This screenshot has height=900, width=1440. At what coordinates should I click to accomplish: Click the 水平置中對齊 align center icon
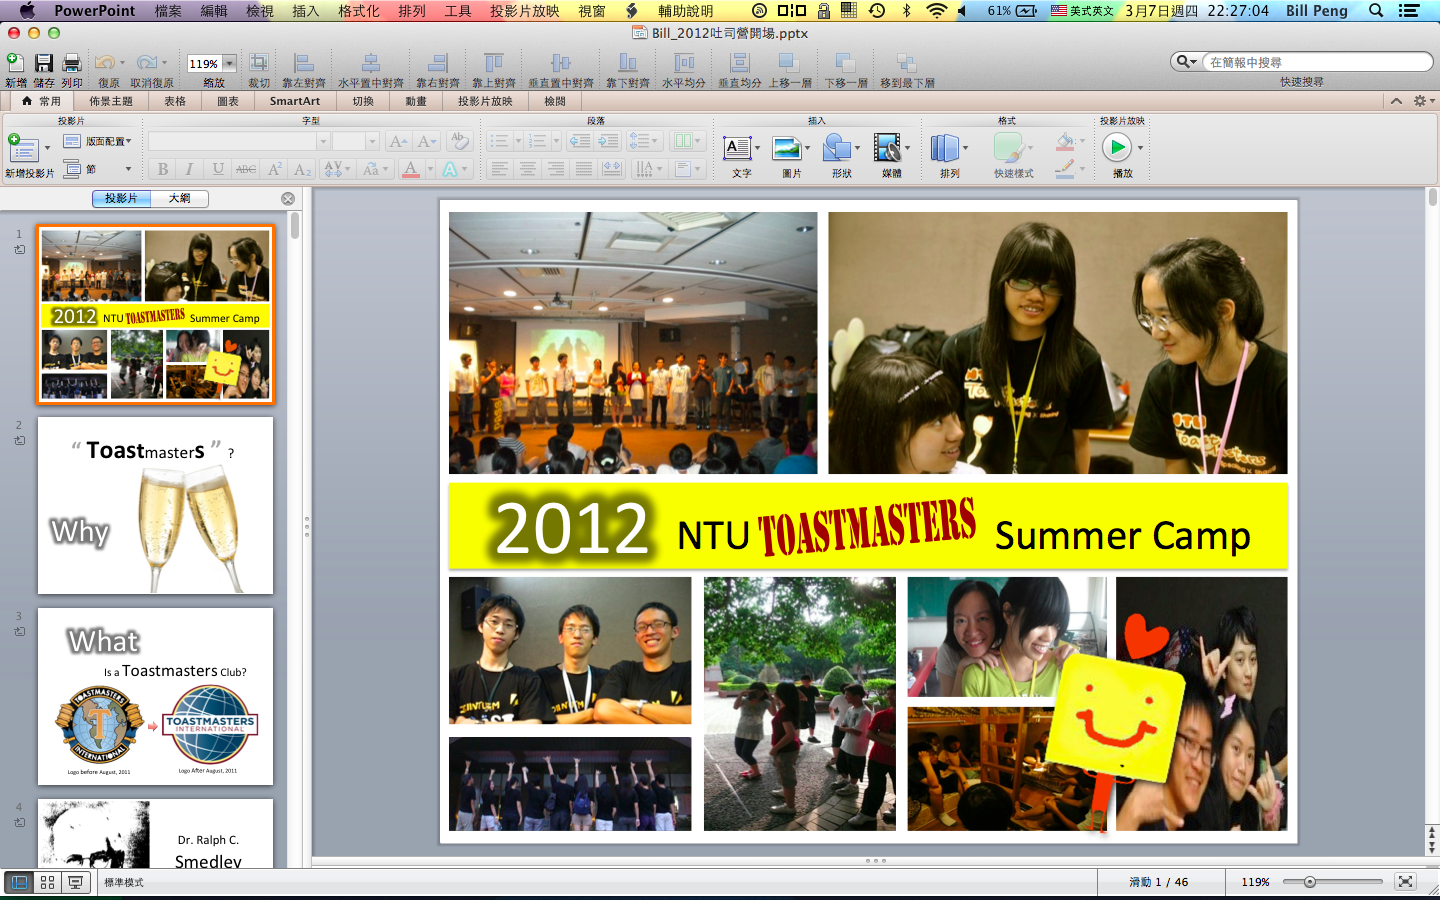[x=371, y=64]
